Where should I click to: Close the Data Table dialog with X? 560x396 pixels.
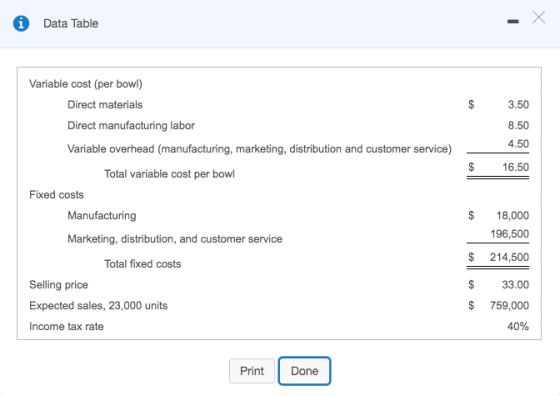[x=539, y=17]
